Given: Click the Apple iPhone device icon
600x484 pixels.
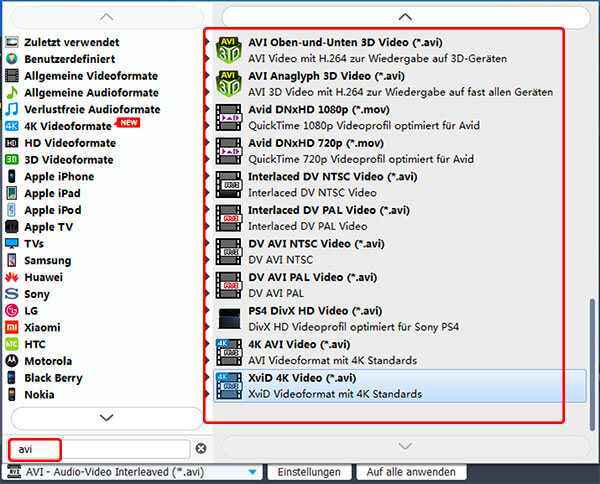Looking at the screenshot, I should (12, 176).
